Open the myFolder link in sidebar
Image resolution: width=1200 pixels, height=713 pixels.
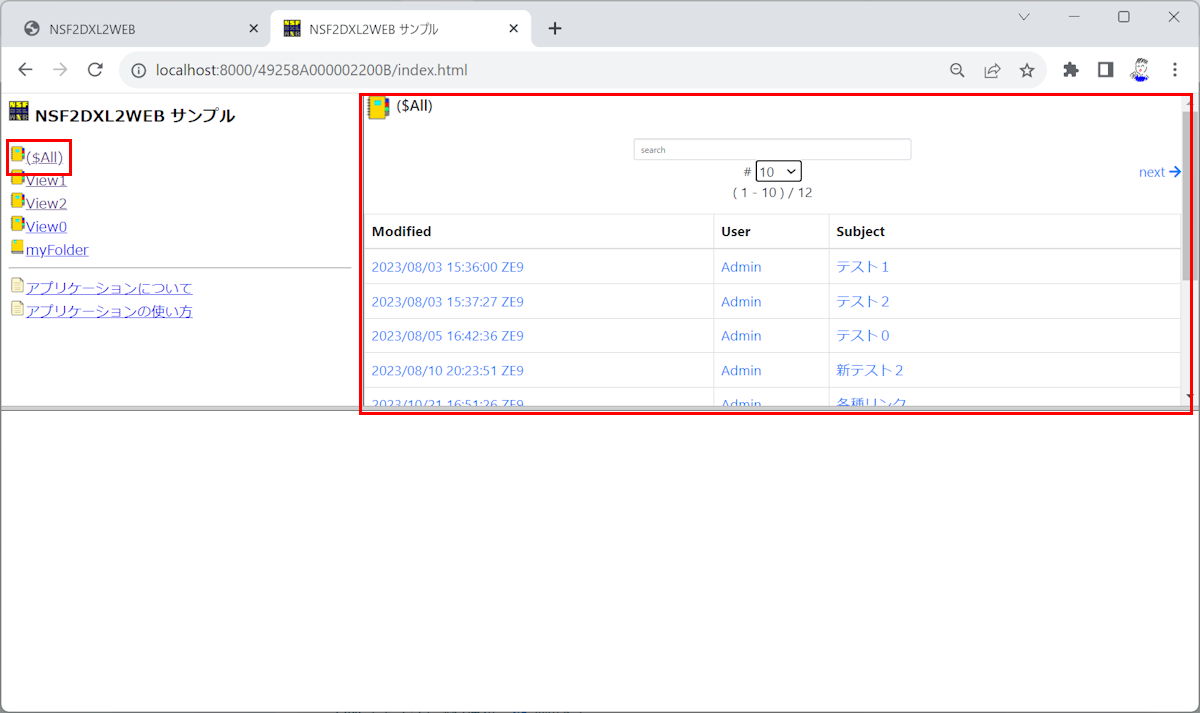(x=57, y=250)
